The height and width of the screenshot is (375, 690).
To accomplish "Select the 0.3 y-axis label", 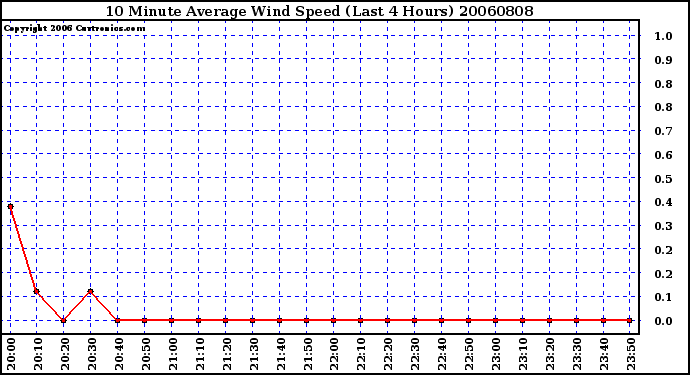I will click(664, 226).
